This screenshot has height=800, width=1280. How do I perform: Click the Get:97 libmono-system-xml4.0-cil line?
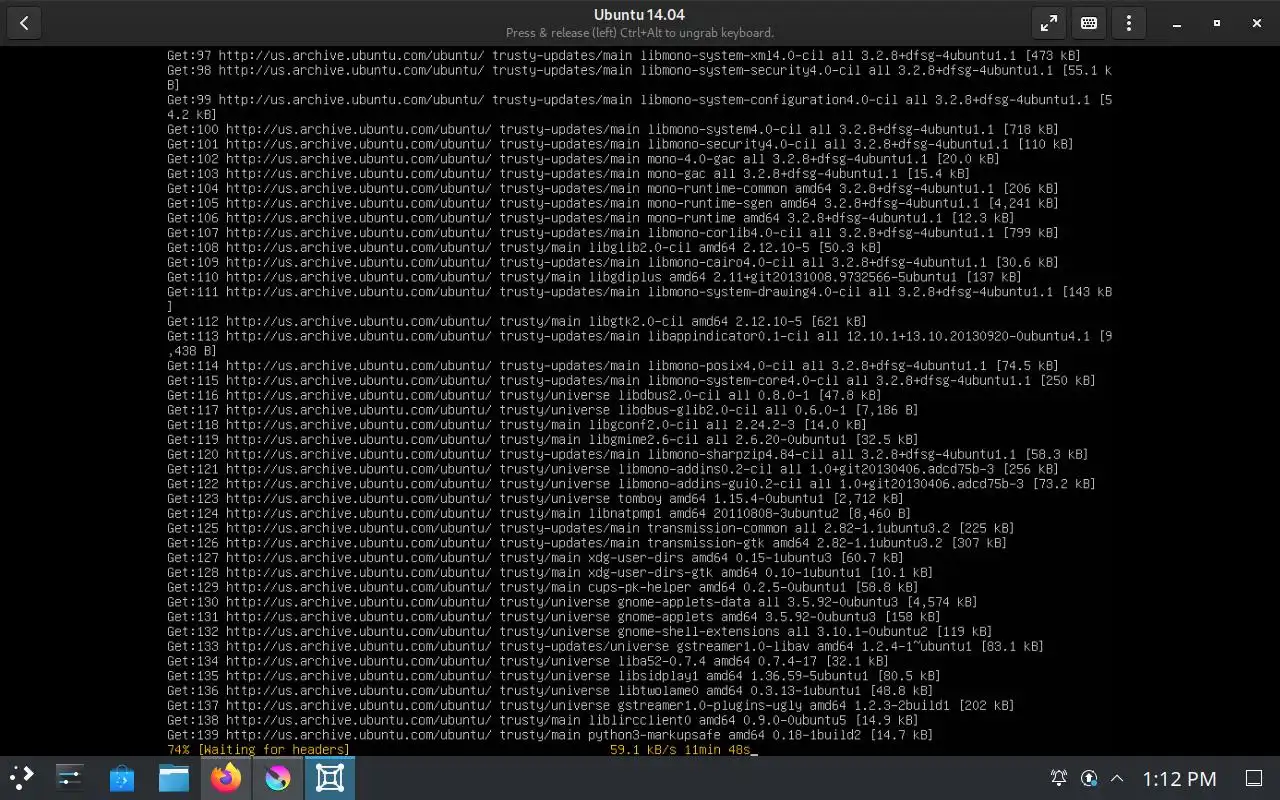pyautogui.click(x=624, y=55)
